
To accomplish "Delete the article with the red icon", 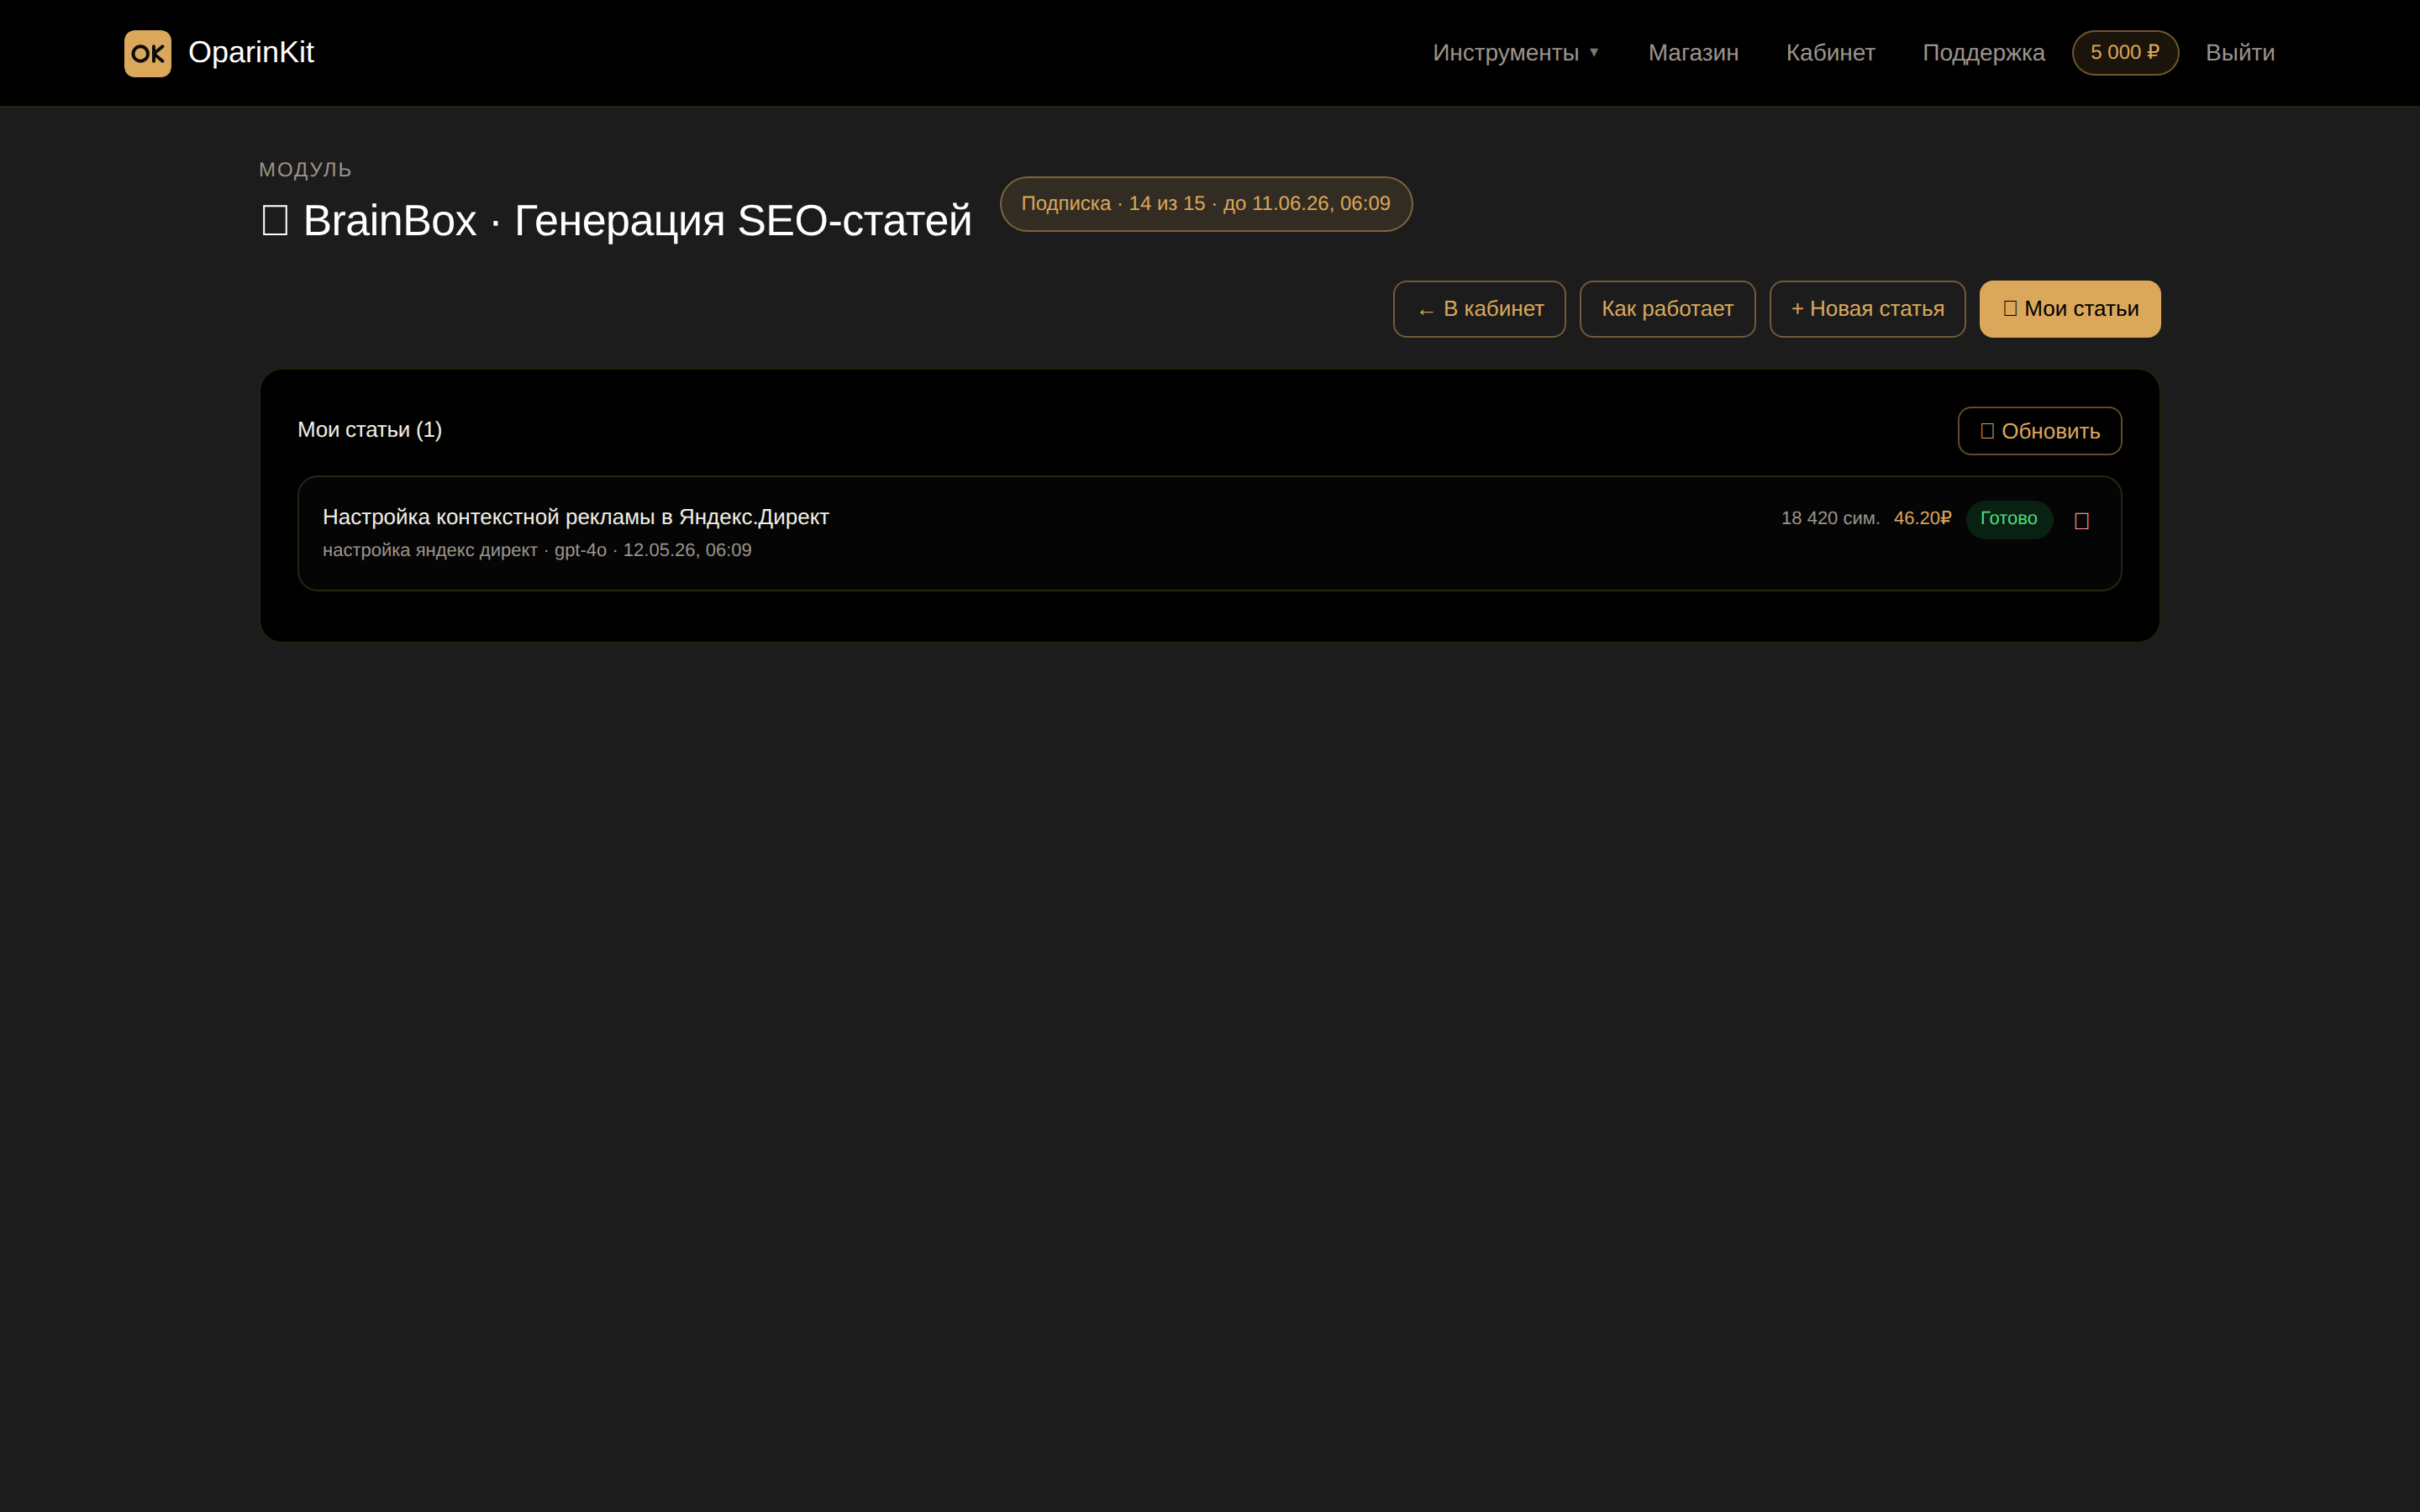I will point(2082,520).
